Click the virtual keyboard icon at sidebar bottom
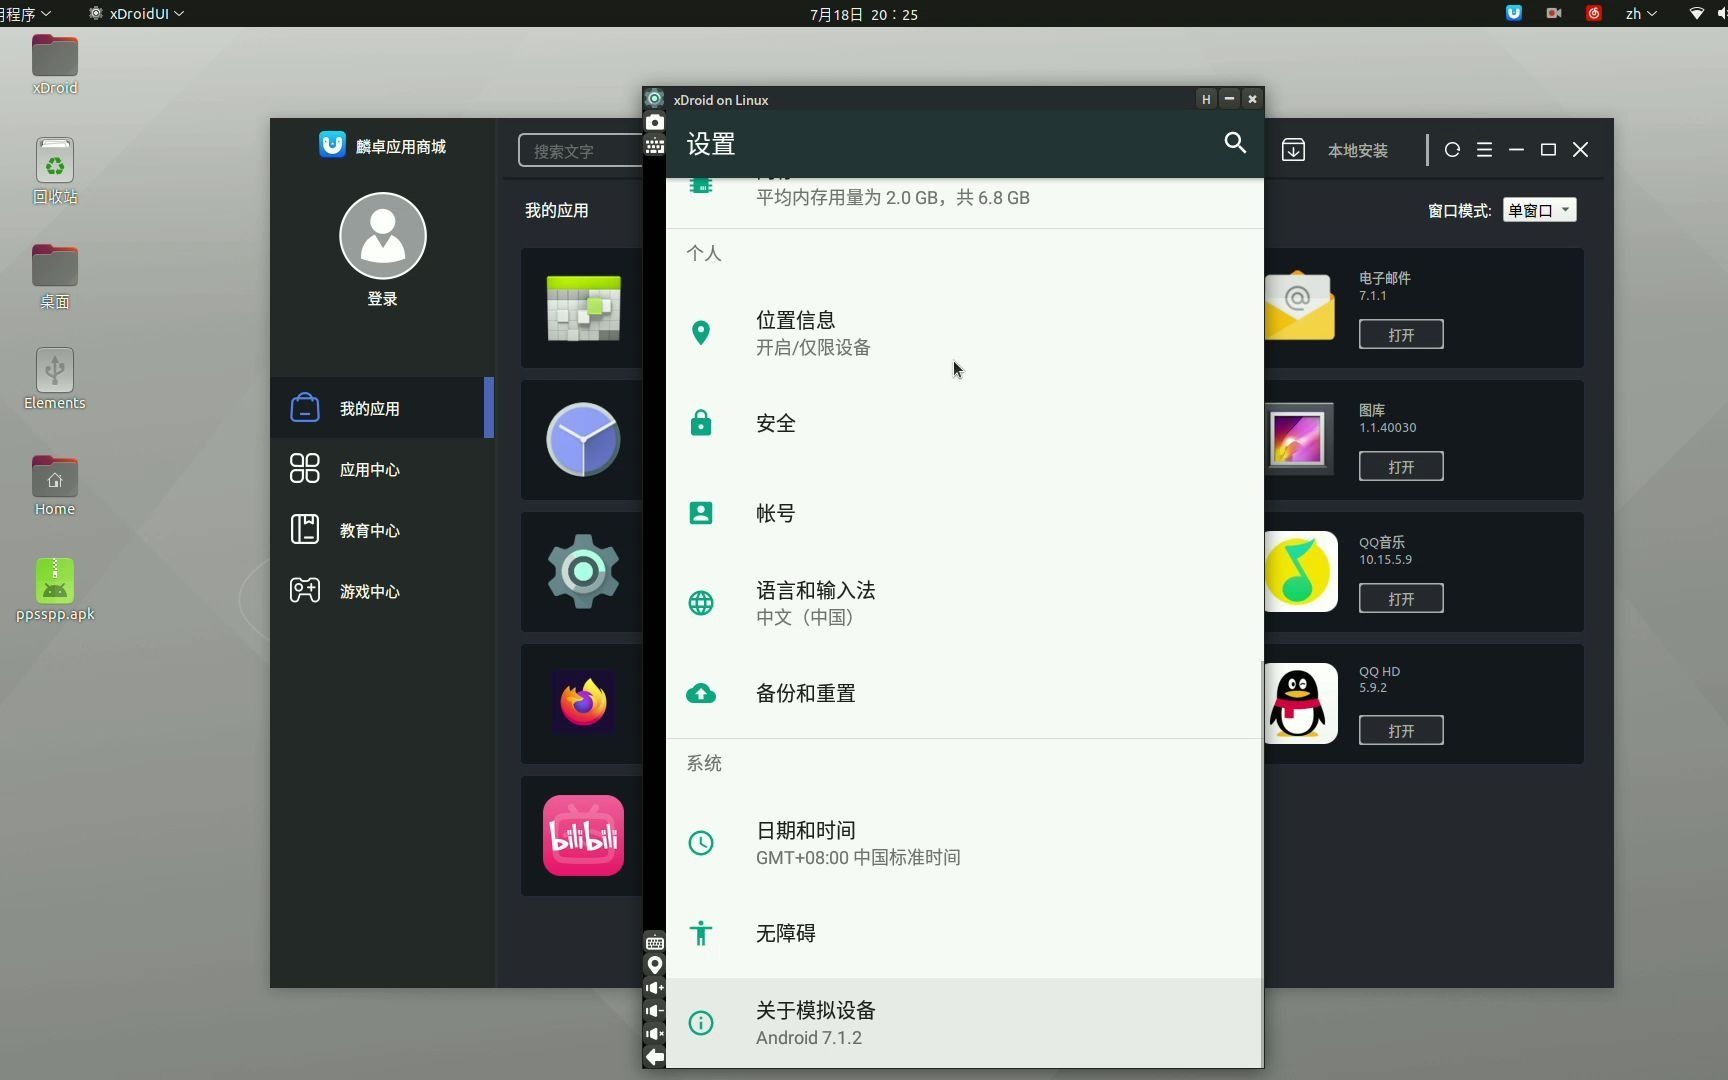This screenshot has width=1728, height=1080. (654, 943)
